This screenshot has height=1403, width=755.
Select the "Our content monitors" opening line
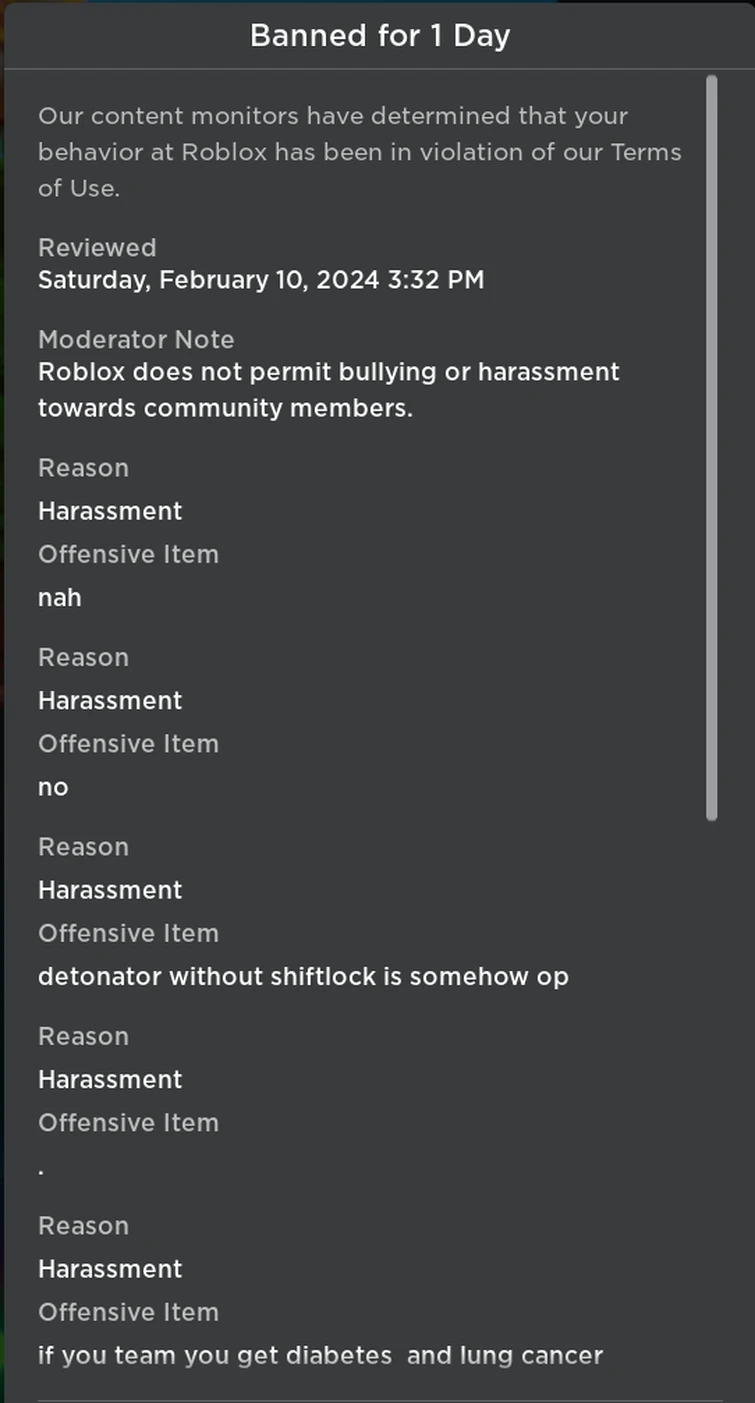click(332, 116)
